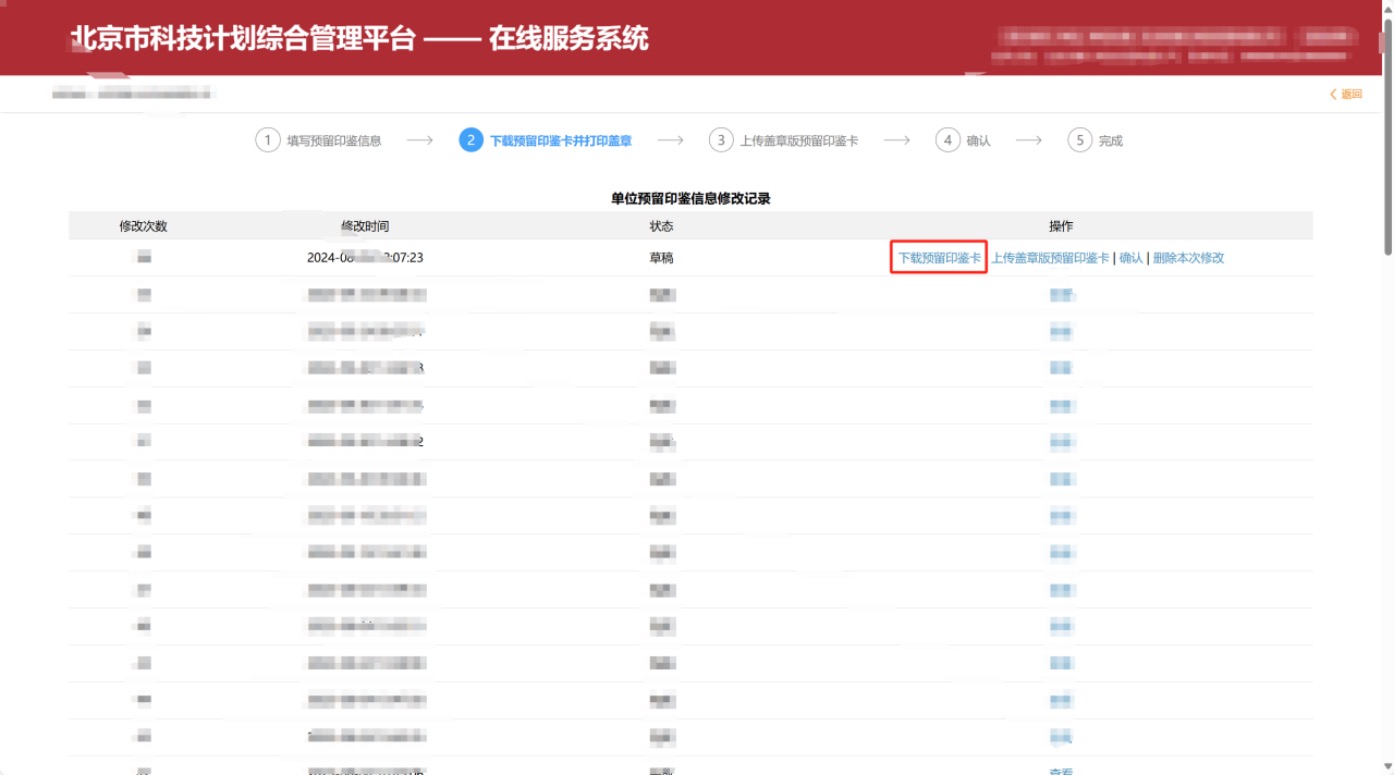1394x776 pixels.
Task: Select the 完成 step label
Action: pyautogui.click(x=1110, y=141)
